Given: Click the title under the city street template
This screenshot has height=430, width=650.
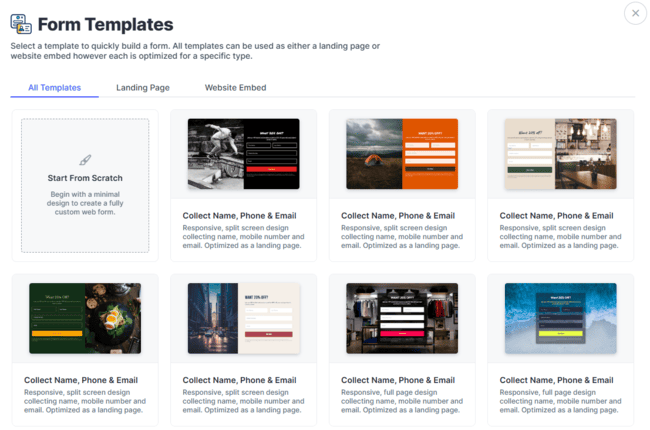Looking at the screenshot, I should tap(239, 380).
